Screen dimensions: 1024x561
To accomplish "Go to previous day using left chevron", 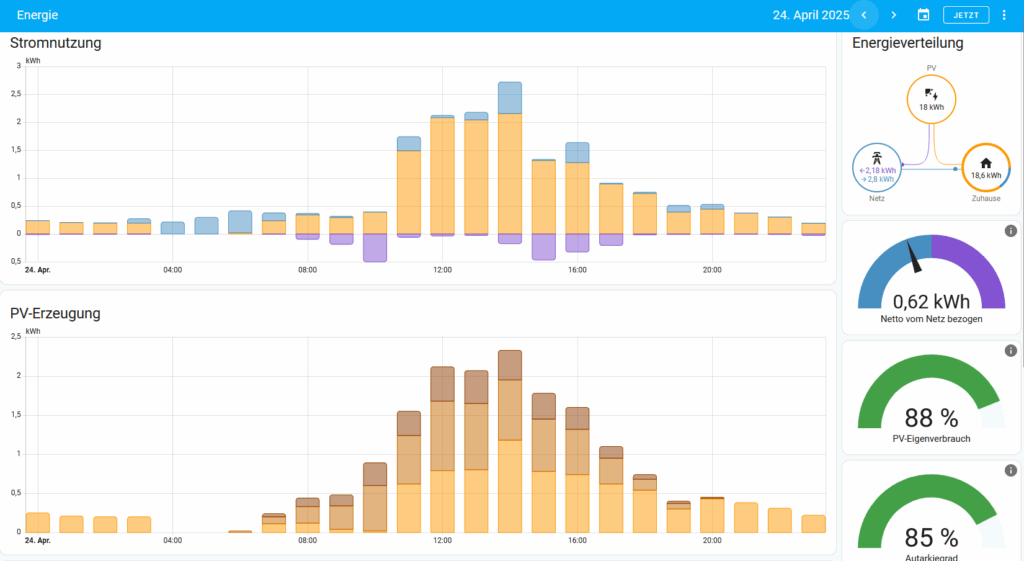I will click(865, 15).
